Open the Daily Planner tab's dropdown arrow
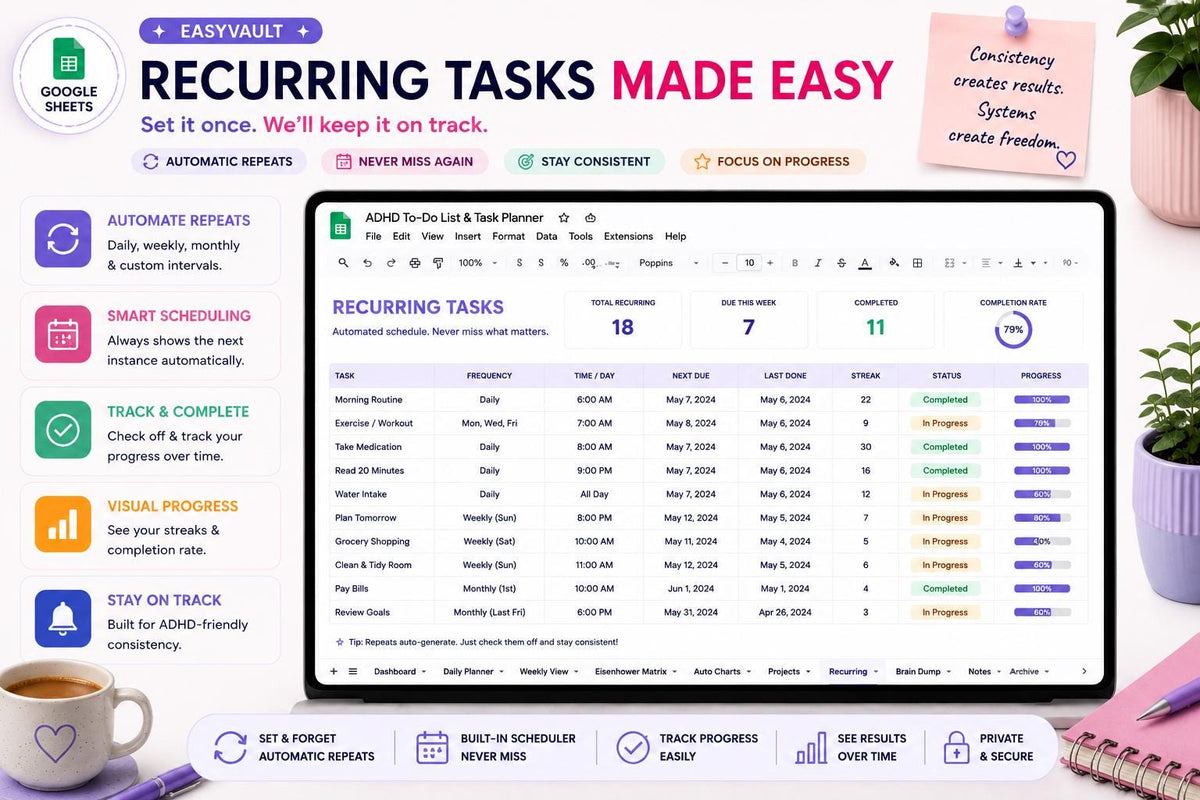Screen dimensions: 1200x800 click(503, 672)
